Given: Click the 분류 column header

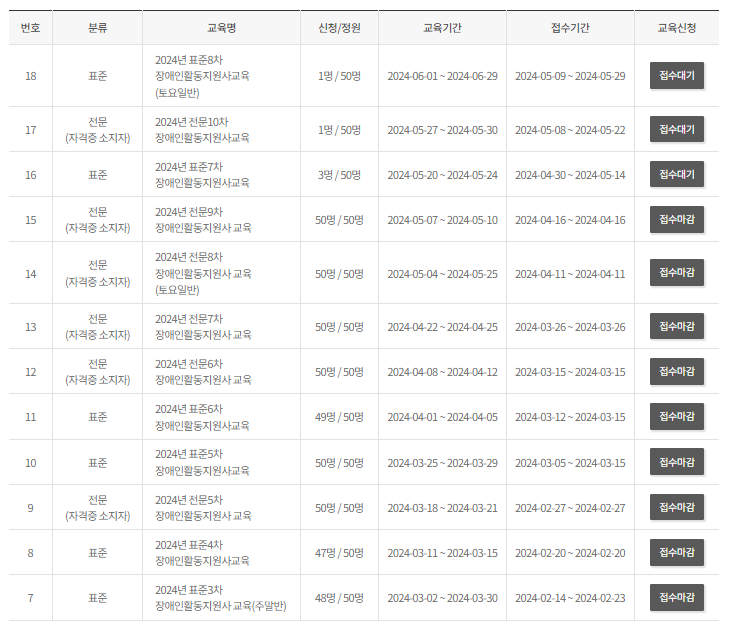Looking at the screenshot, I should (x=97, y=28).
